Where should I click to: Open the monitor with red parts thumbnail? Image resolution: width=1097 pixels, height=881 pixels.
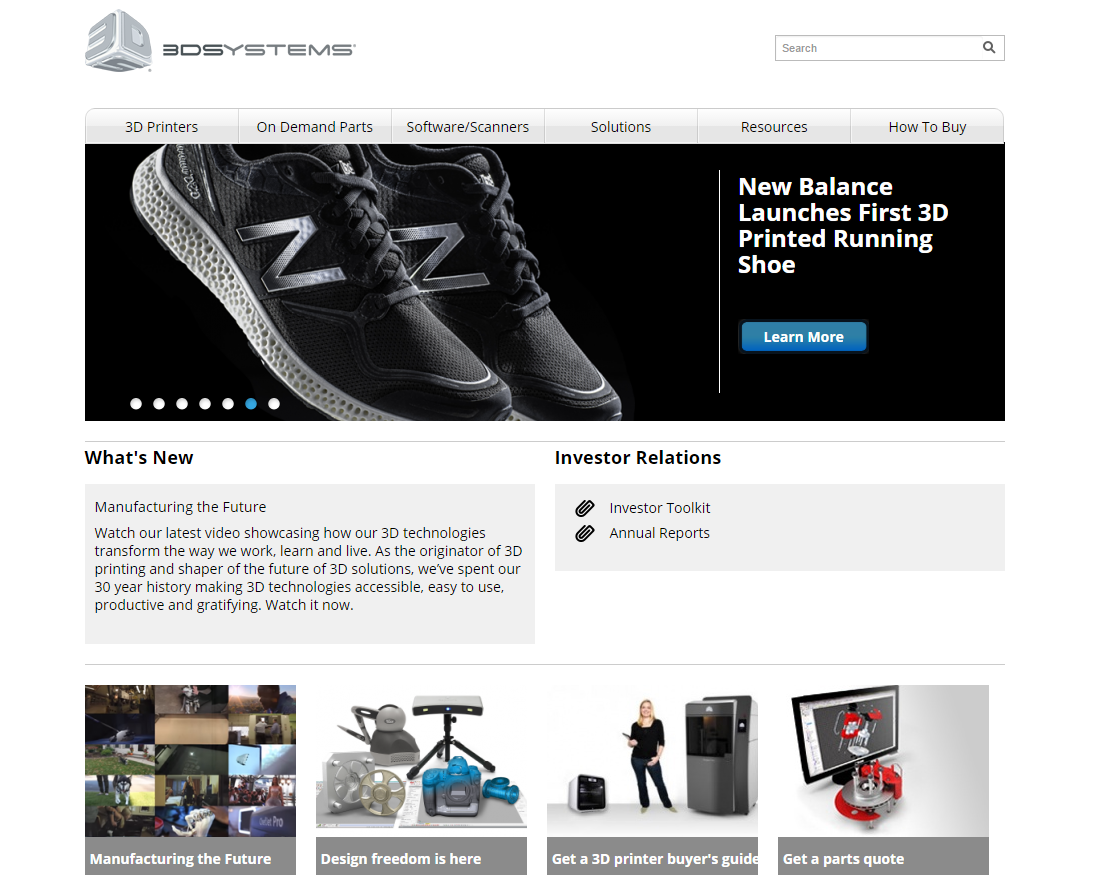click(883, 761)
